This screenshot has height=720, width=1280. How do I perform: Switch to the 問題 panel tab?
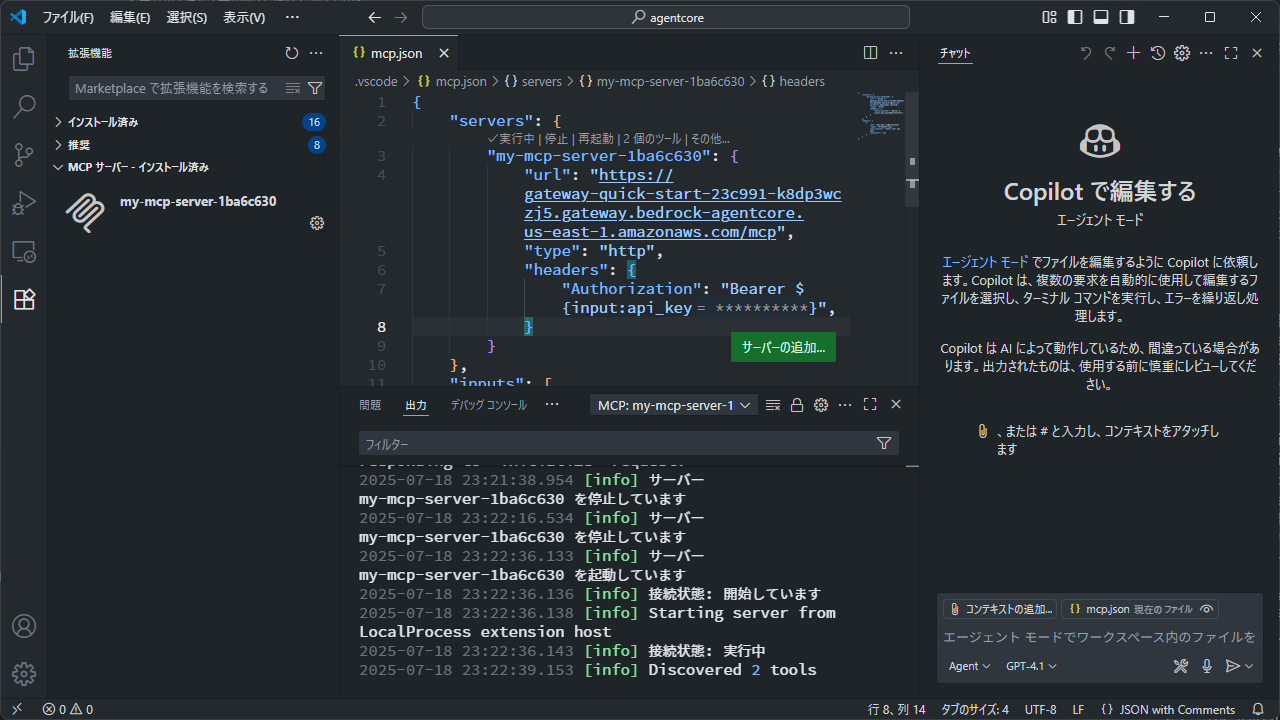370,405
